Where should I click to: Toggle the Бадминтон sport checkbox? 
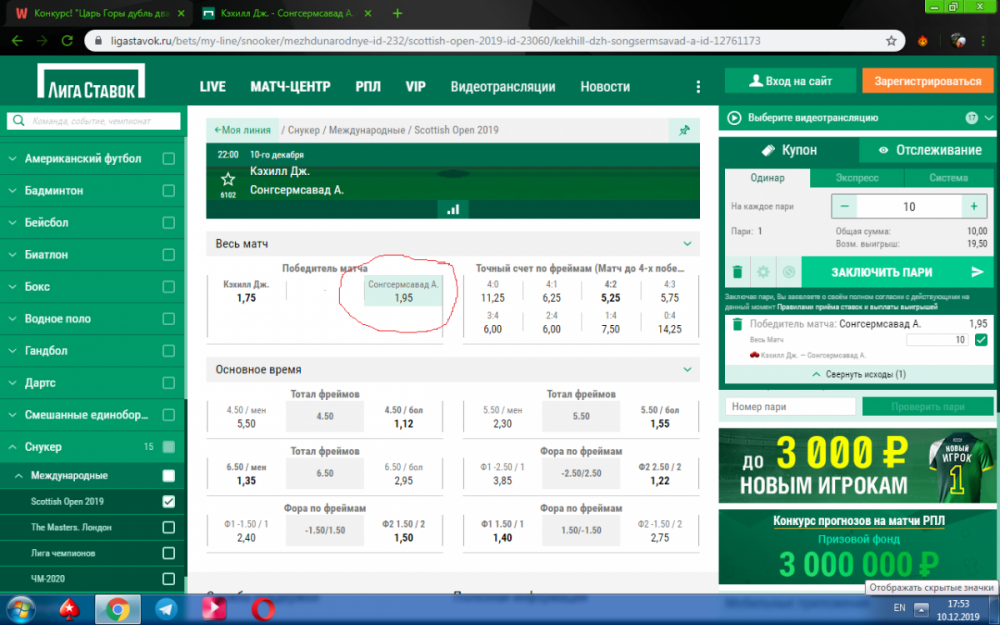click(168, 190)
